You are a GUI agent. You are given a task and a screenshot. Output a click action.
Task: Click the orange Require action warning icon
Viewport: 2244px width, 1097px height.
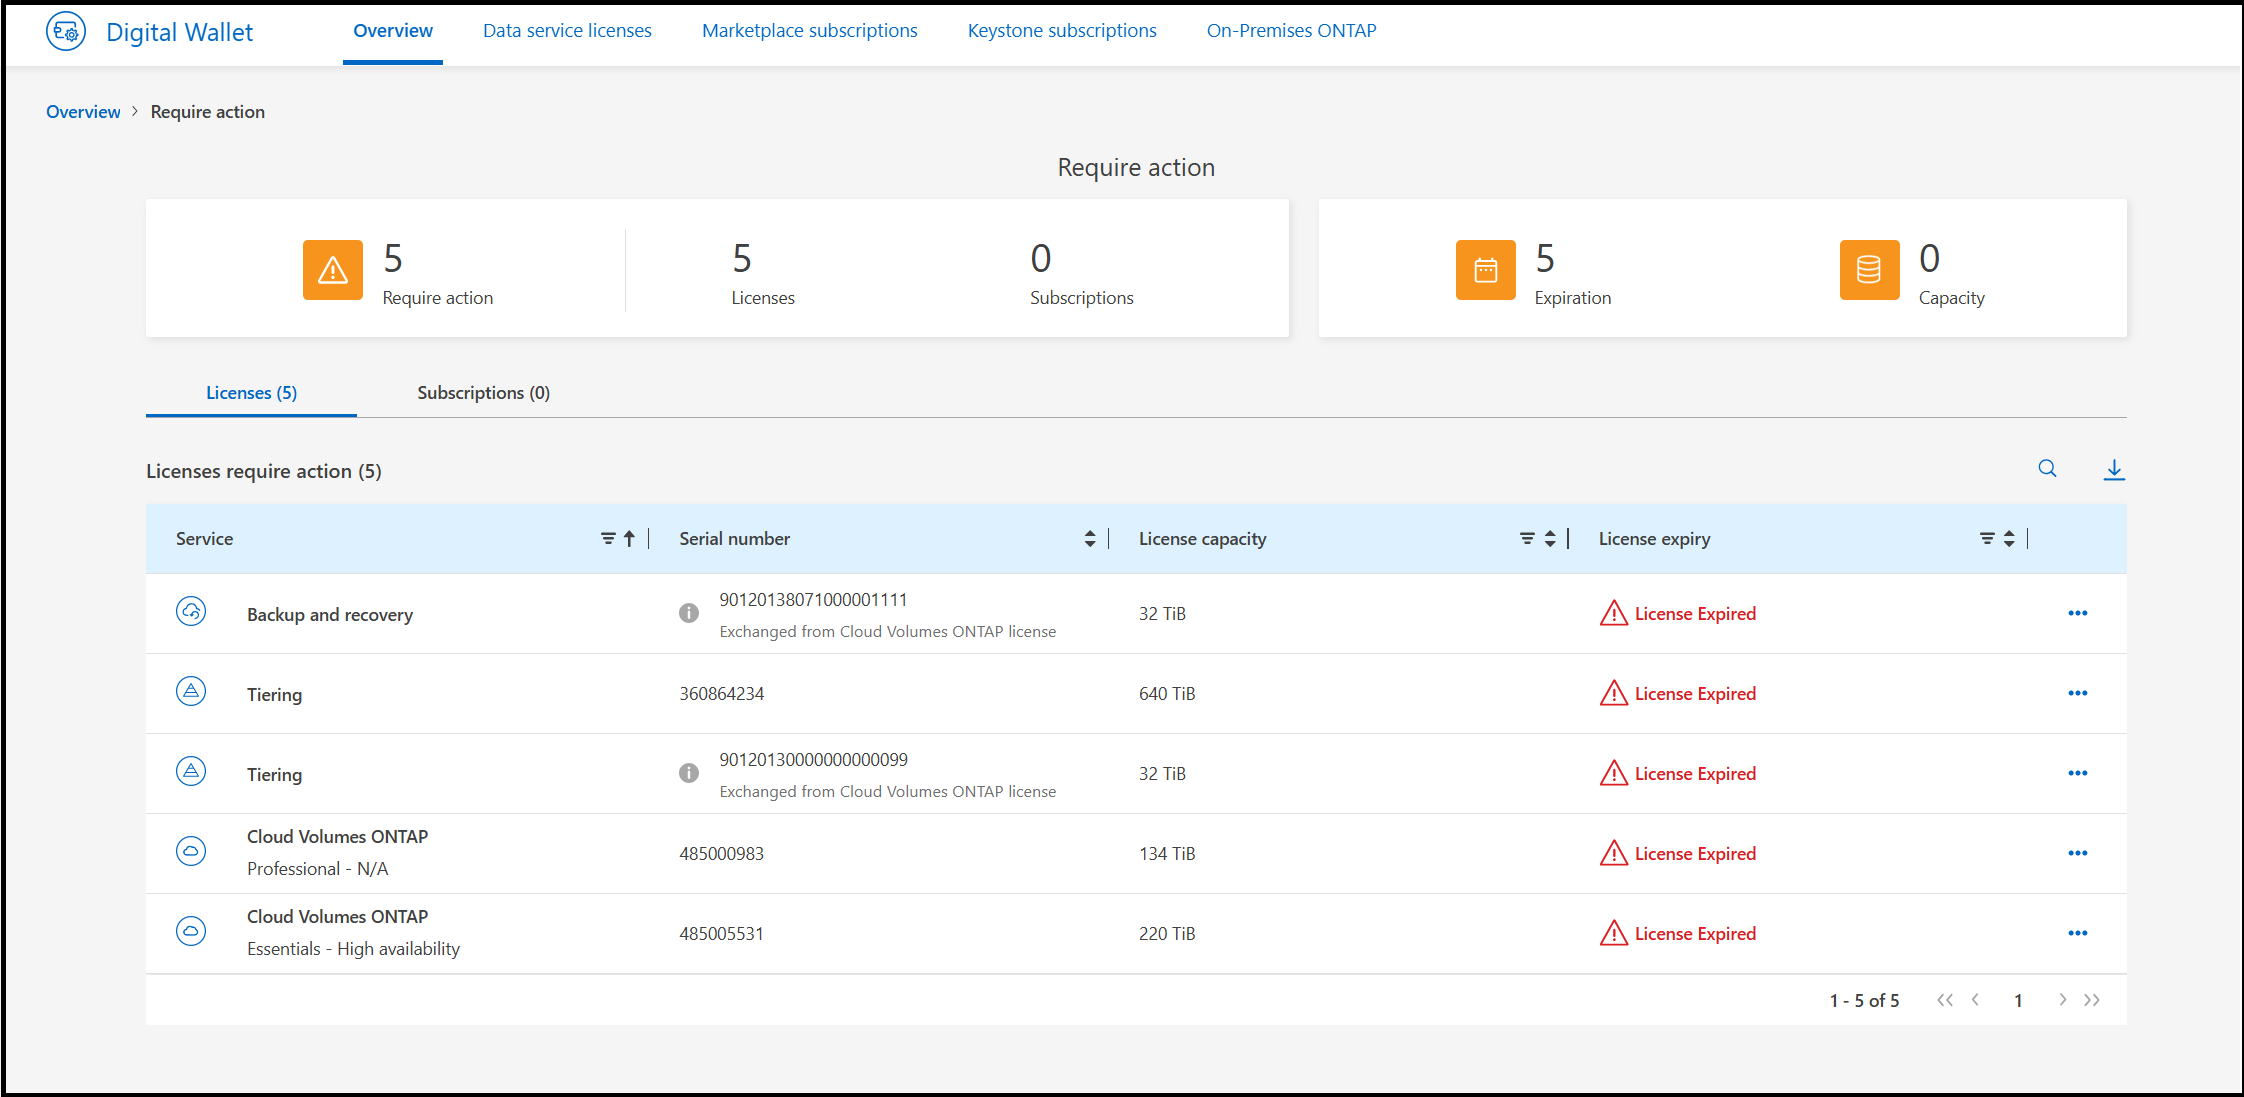333,269
